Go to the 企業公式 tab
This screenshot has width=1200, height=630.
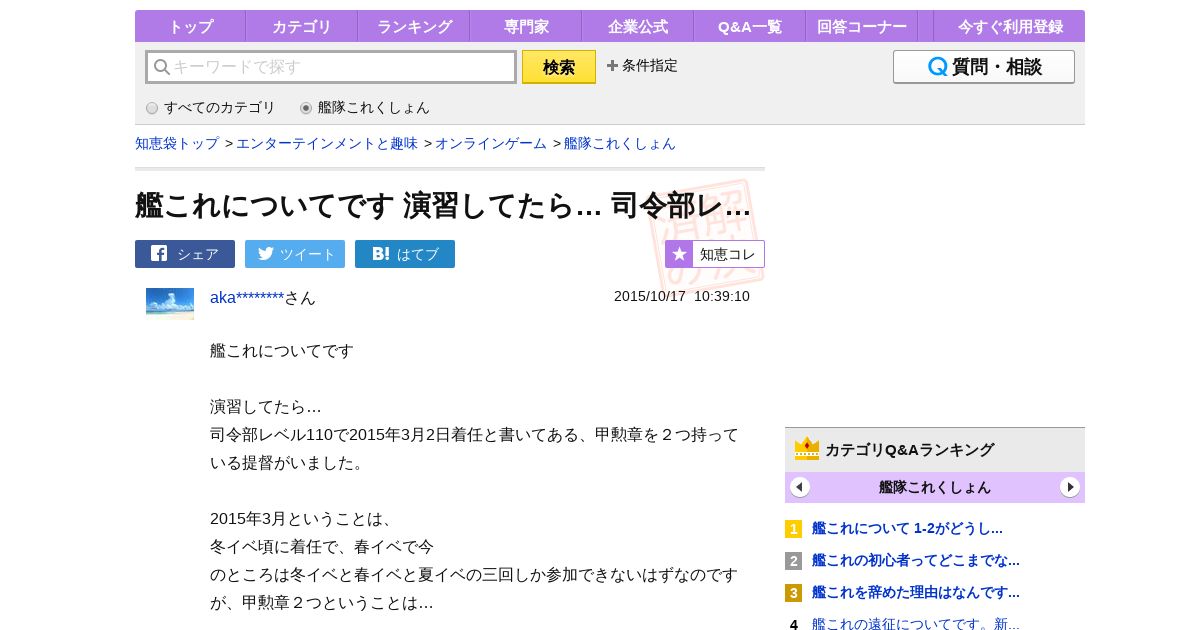coord(637,27)
